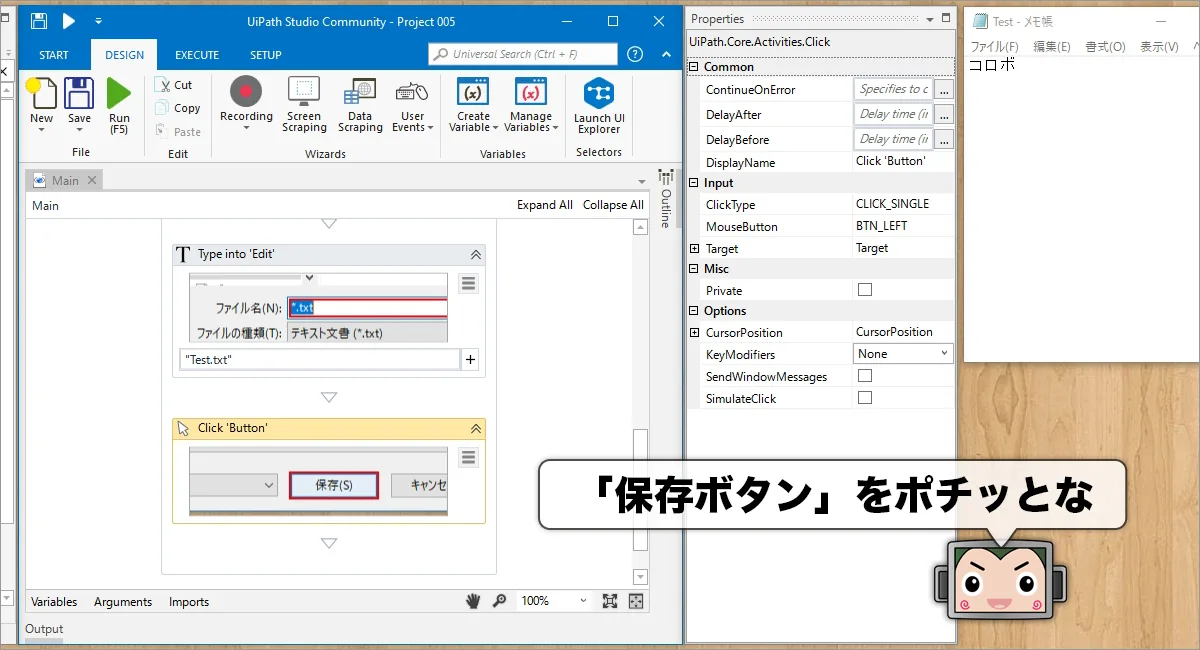Image resolution: width=1200 pixels, height=650 pixels.
Task: Toggle the Private checkbox
Action: (865, 290)
